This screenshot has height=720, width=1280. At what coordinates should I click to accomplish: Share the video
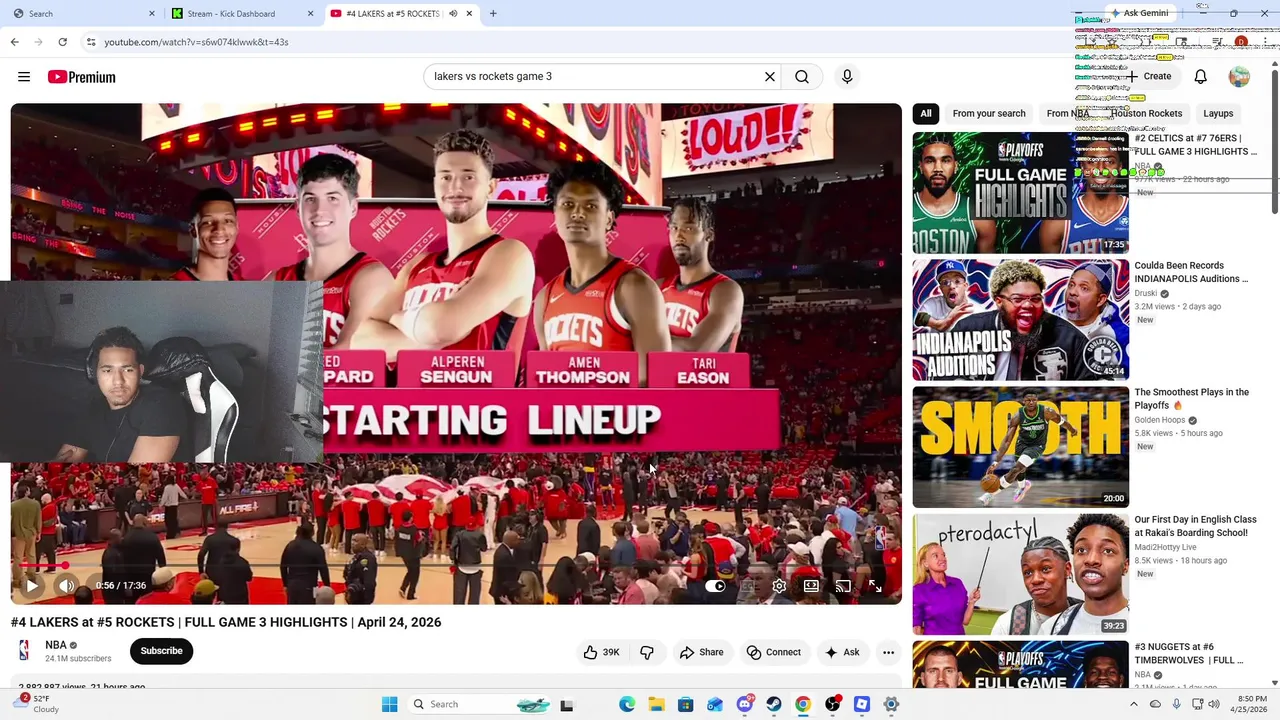click(x=701, y=652)
